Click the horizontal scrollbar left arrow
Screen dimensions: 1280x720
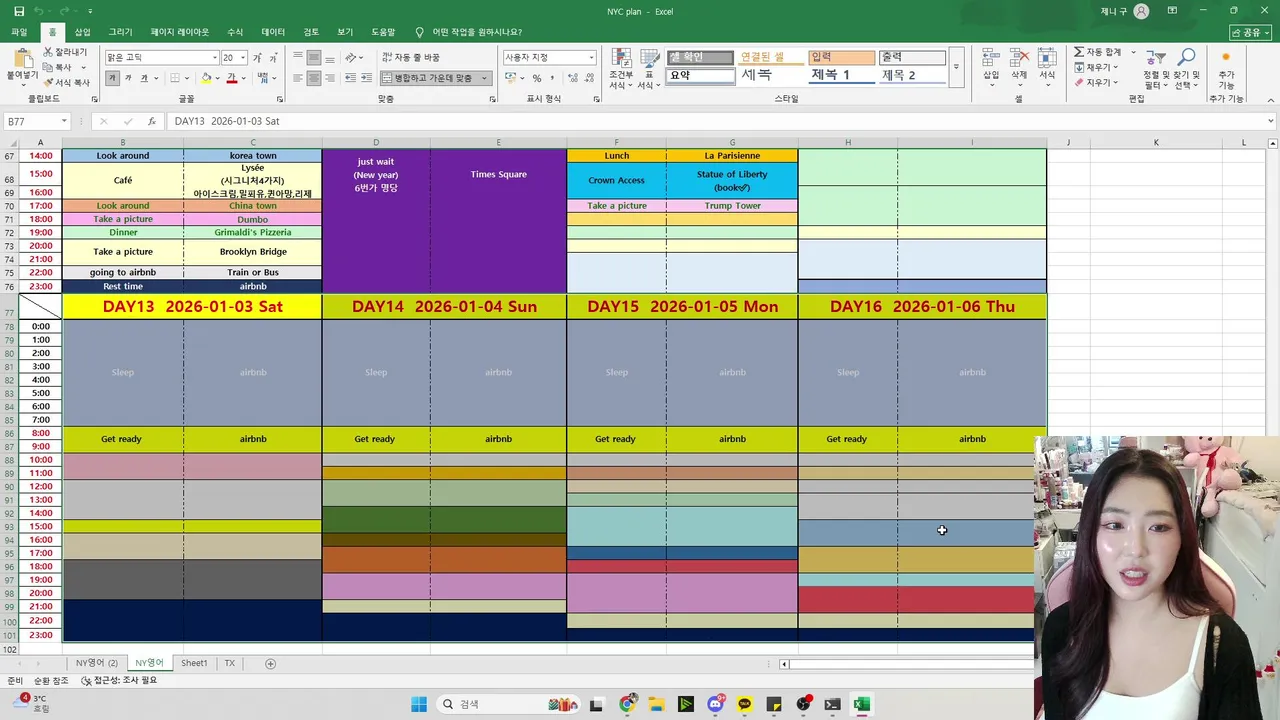click(x=784, y=664)
